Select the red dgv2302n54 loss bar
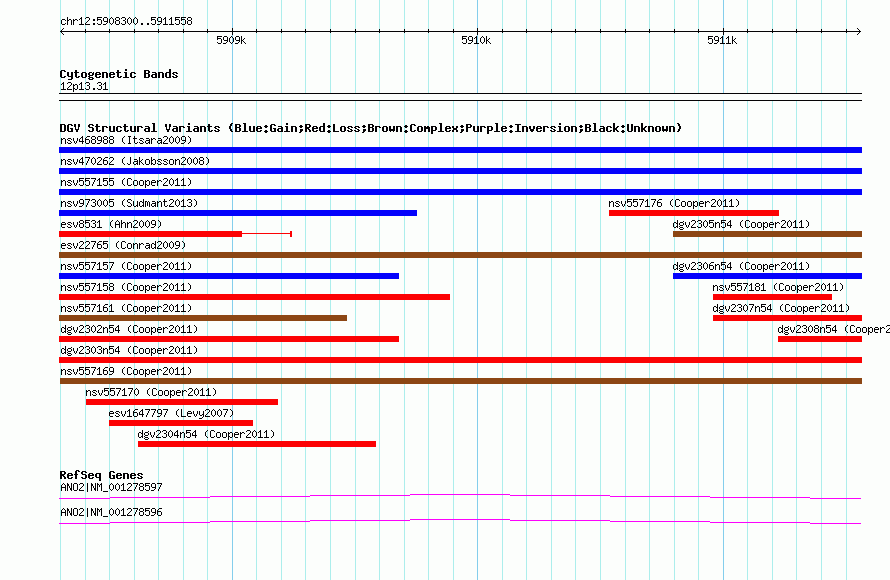The image size is (890, 580). point(229,339)
